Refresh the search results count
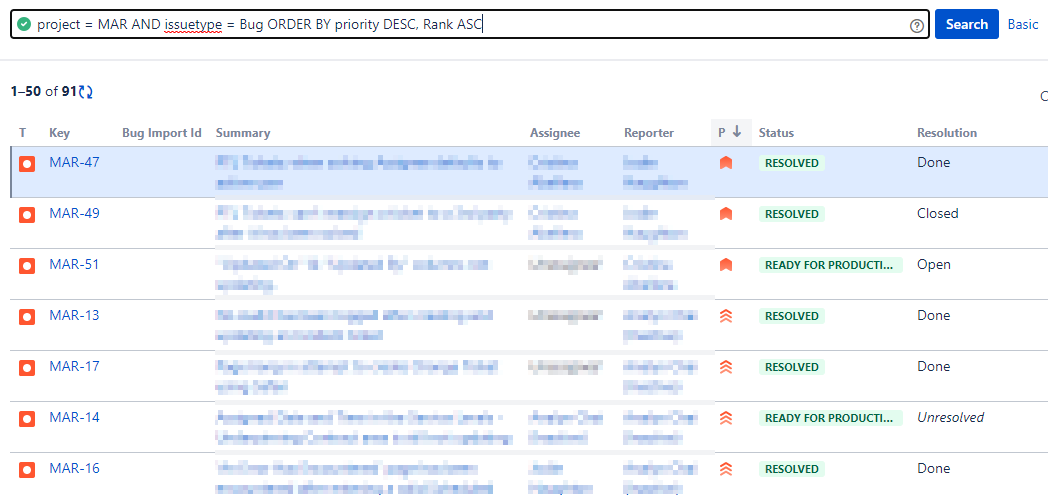This screenshot has width=1048, height=495. 86,92
